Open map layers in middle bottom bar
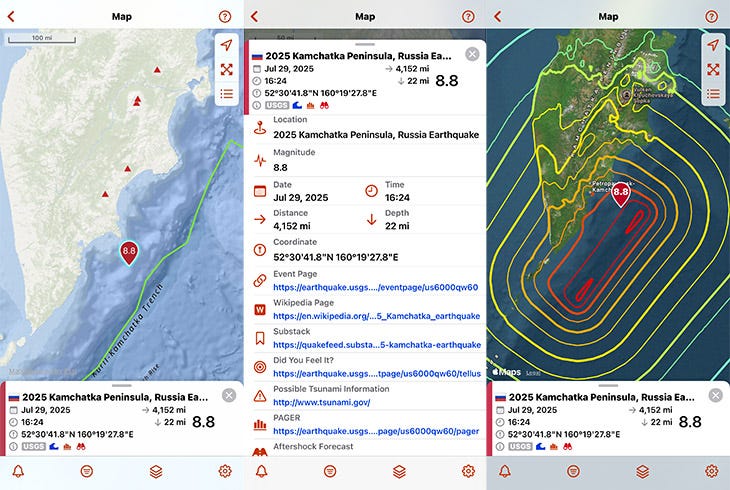 [x=399, y=471]
